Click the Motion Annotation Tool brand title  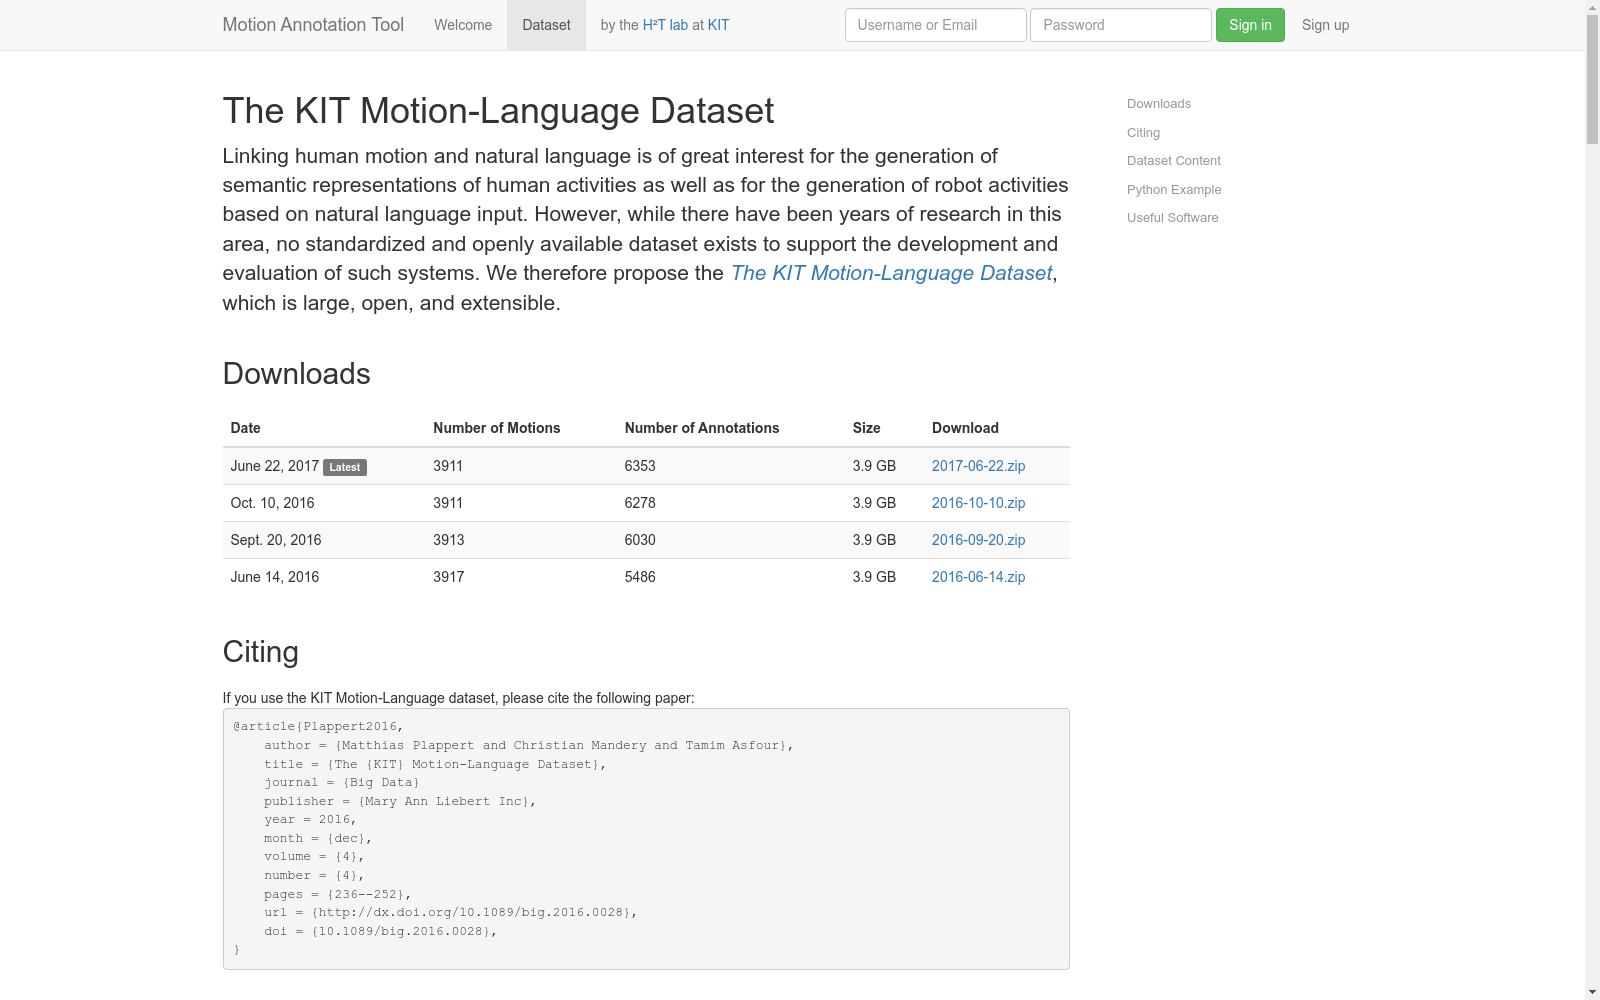pos(312,25)
